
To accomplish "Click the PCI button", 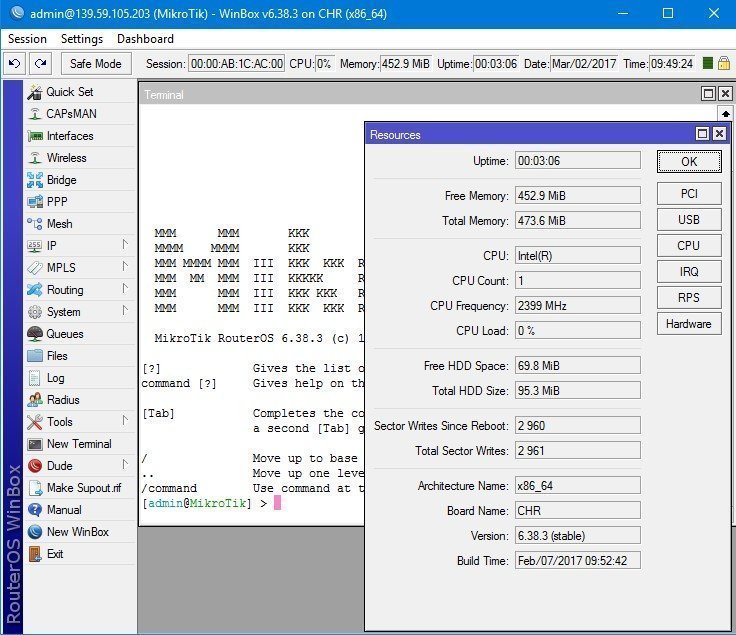I will coord(689,194).
